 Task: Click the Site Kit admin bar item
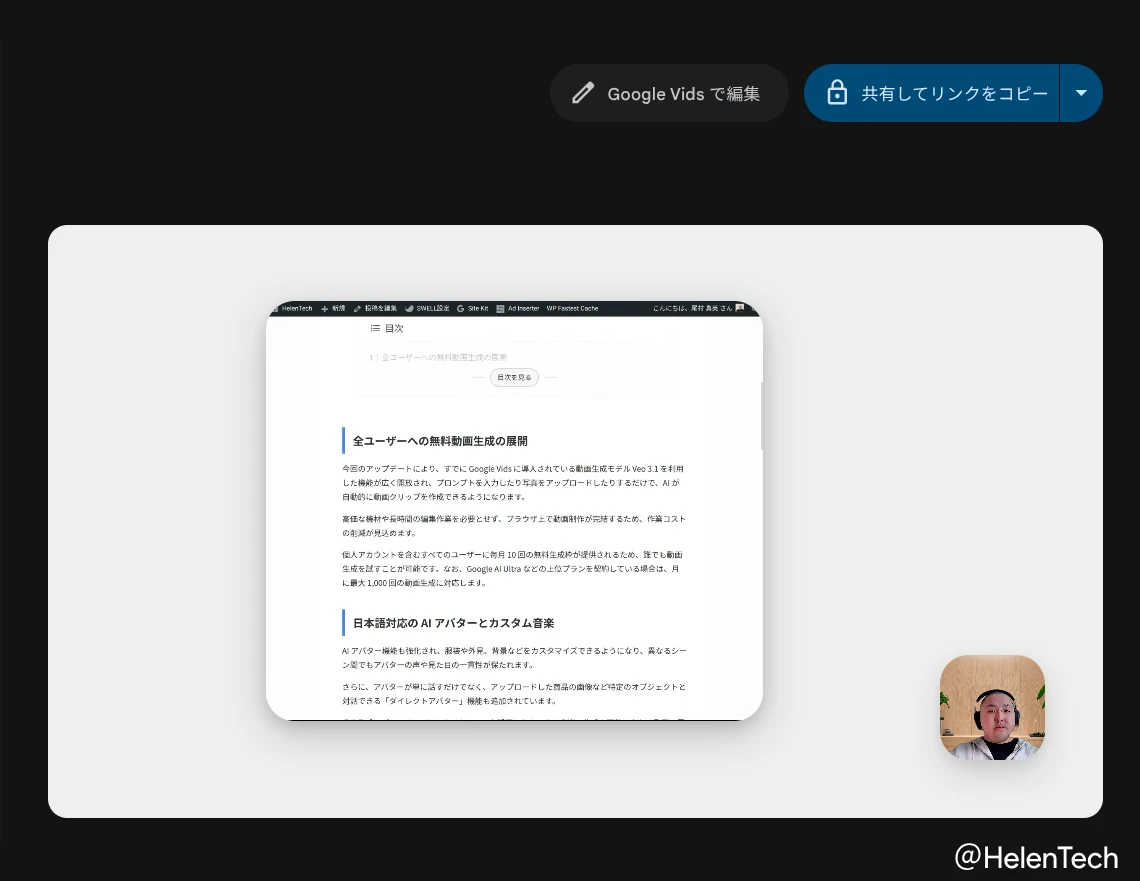click(x=473, y=308)
